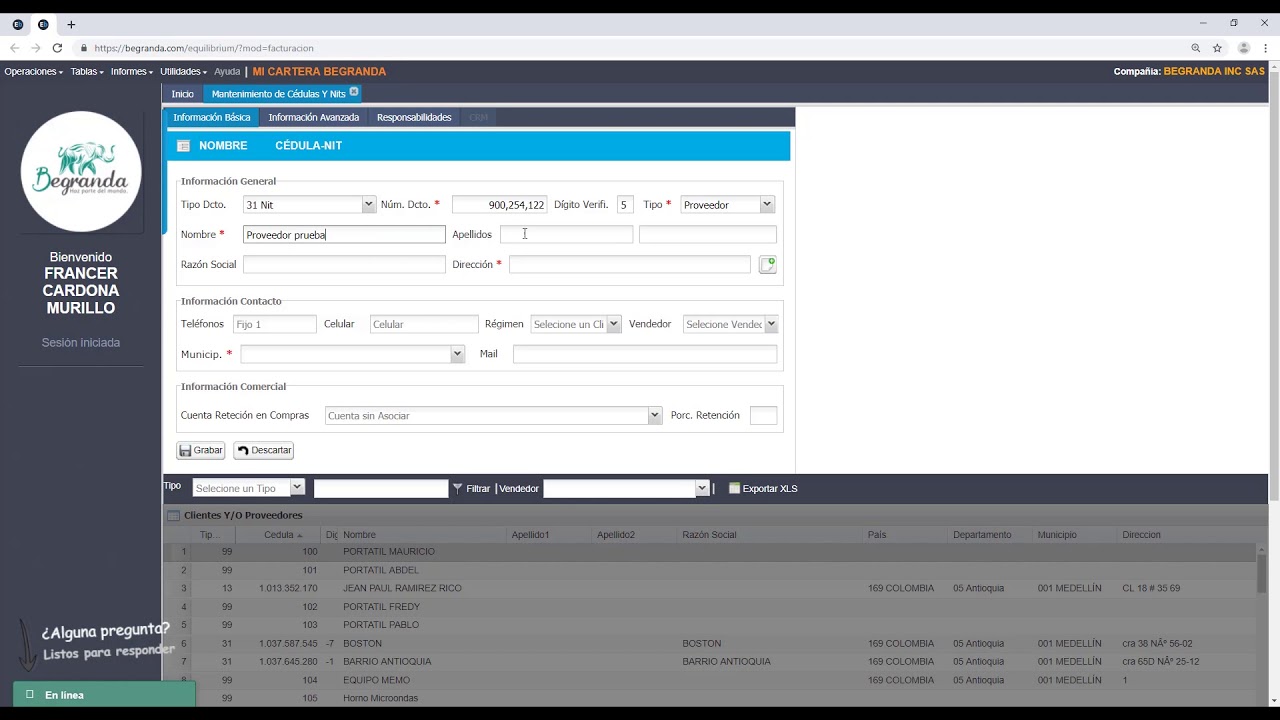This screenshot has height=720, width=1280.
Task: Open the Informes menu
Action: pos(131,72)
